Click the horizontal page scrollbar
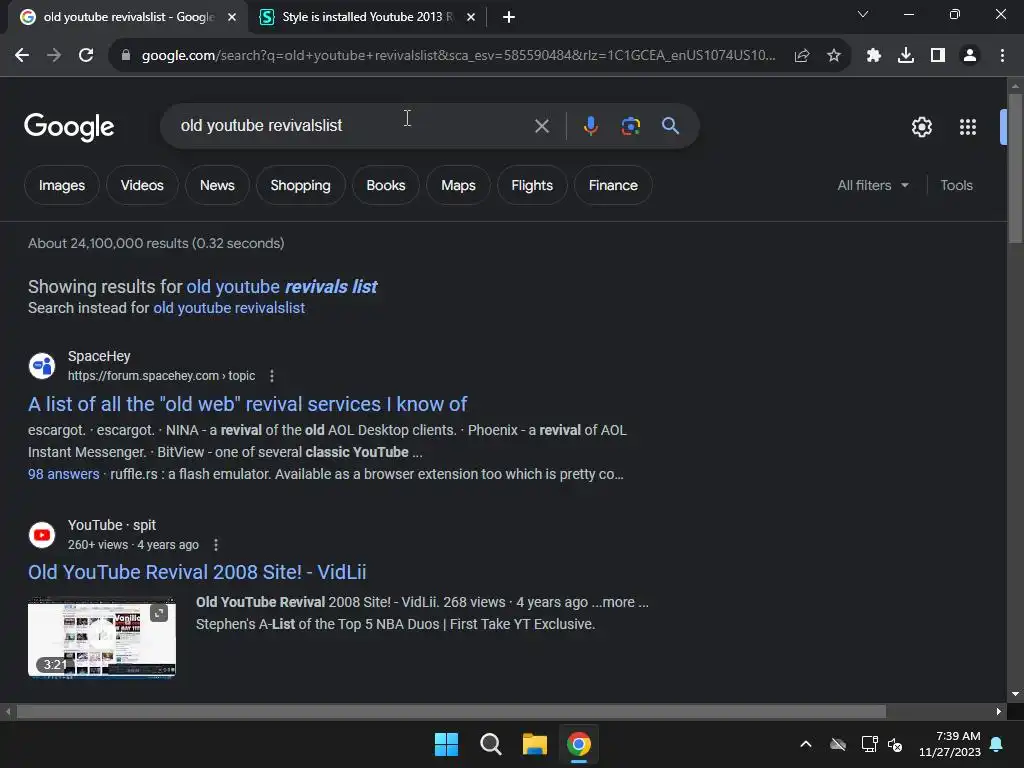The image size is (1024, 768). tap(451, 711)
